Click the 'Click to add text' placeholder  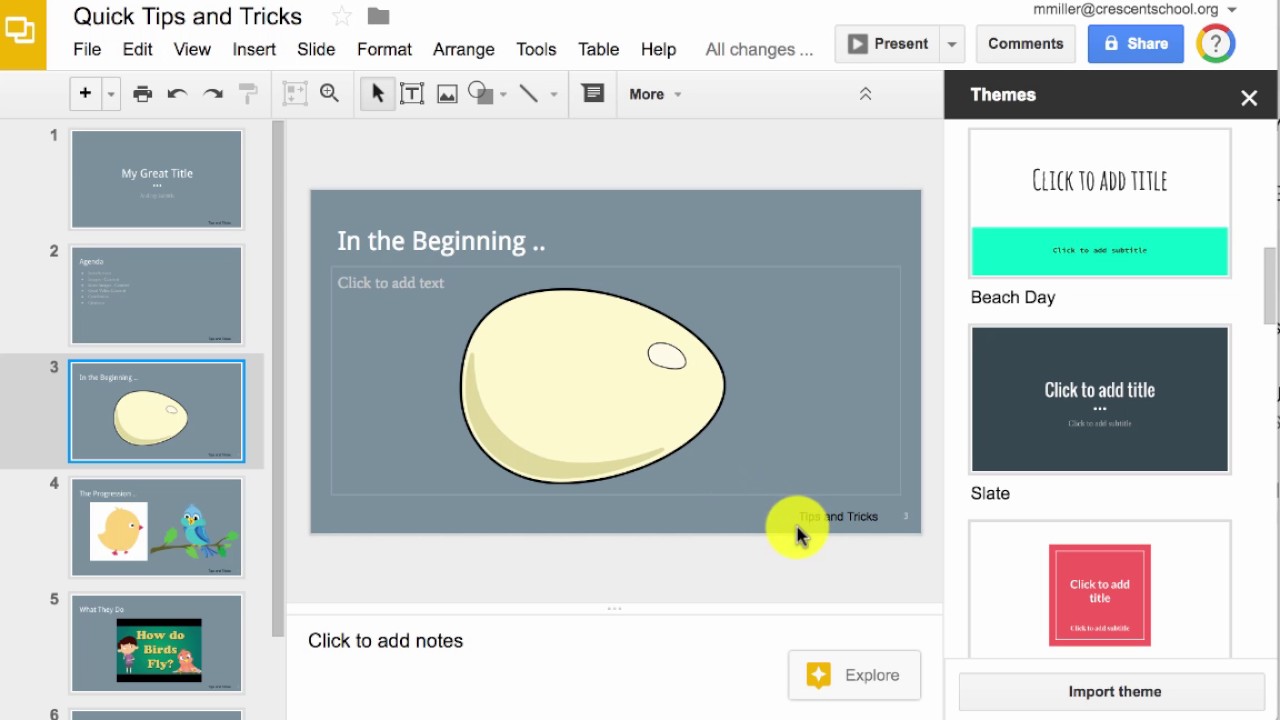point(391,283)
